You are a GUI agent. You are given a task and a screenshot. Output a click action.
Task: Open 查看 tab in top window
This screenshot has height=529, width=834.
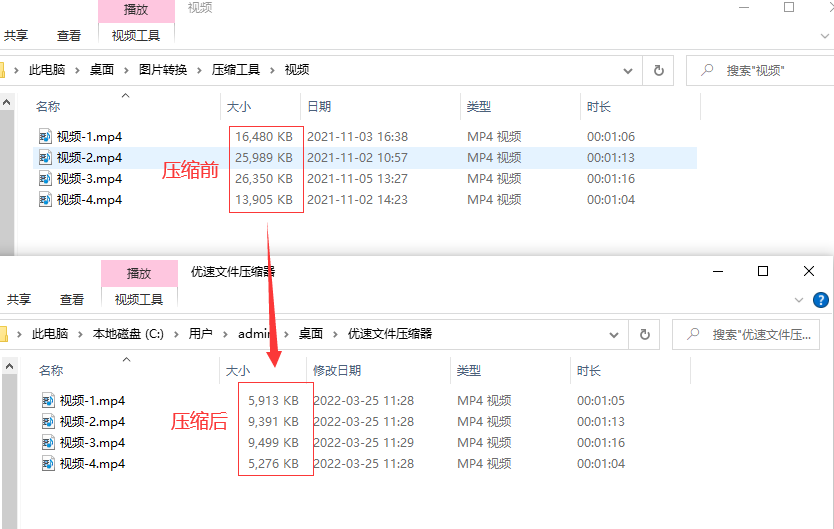point(69,36)
